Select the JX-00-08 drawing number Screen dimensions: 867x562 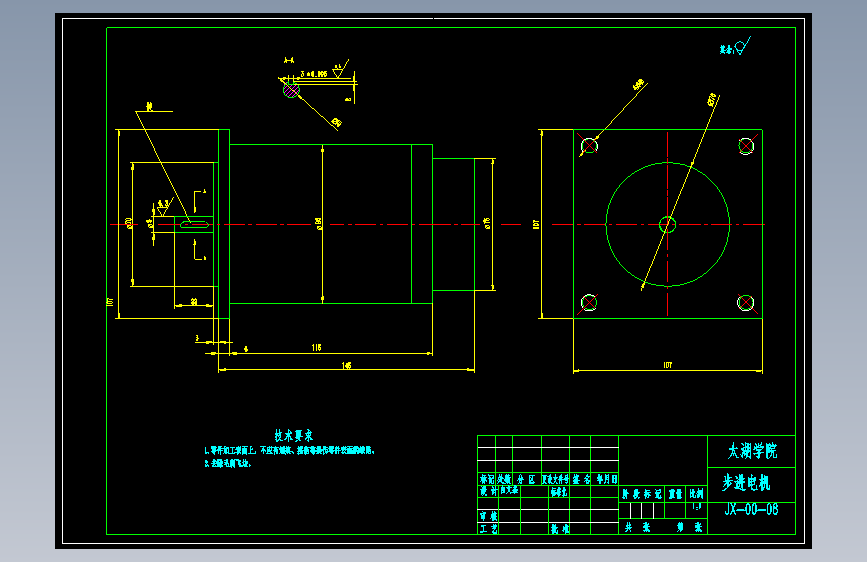[x=751, y=509]
